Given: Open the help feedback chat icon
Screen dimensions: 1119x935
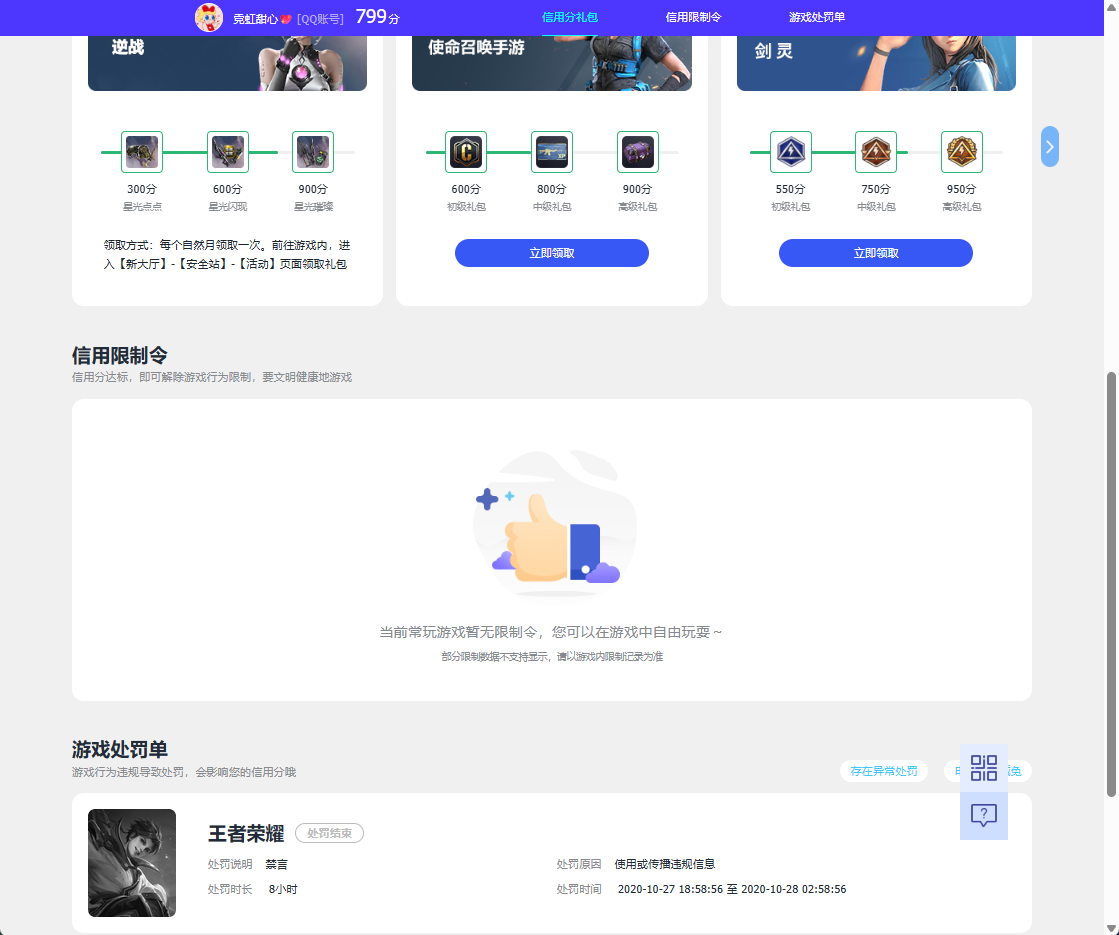Looking at the screenshot, I should coord(983,816).
